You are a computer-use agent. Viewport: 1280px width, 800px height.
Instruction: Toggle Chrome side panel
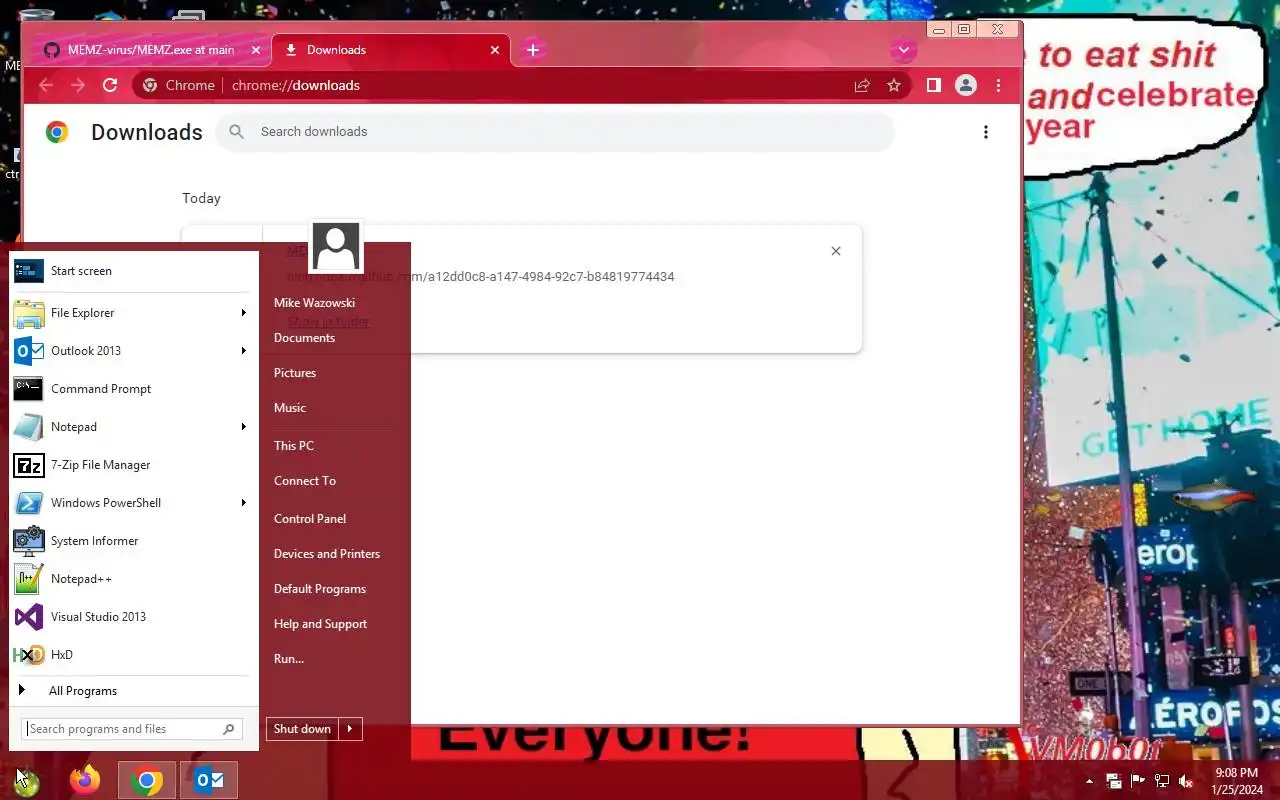click(933, 85)
